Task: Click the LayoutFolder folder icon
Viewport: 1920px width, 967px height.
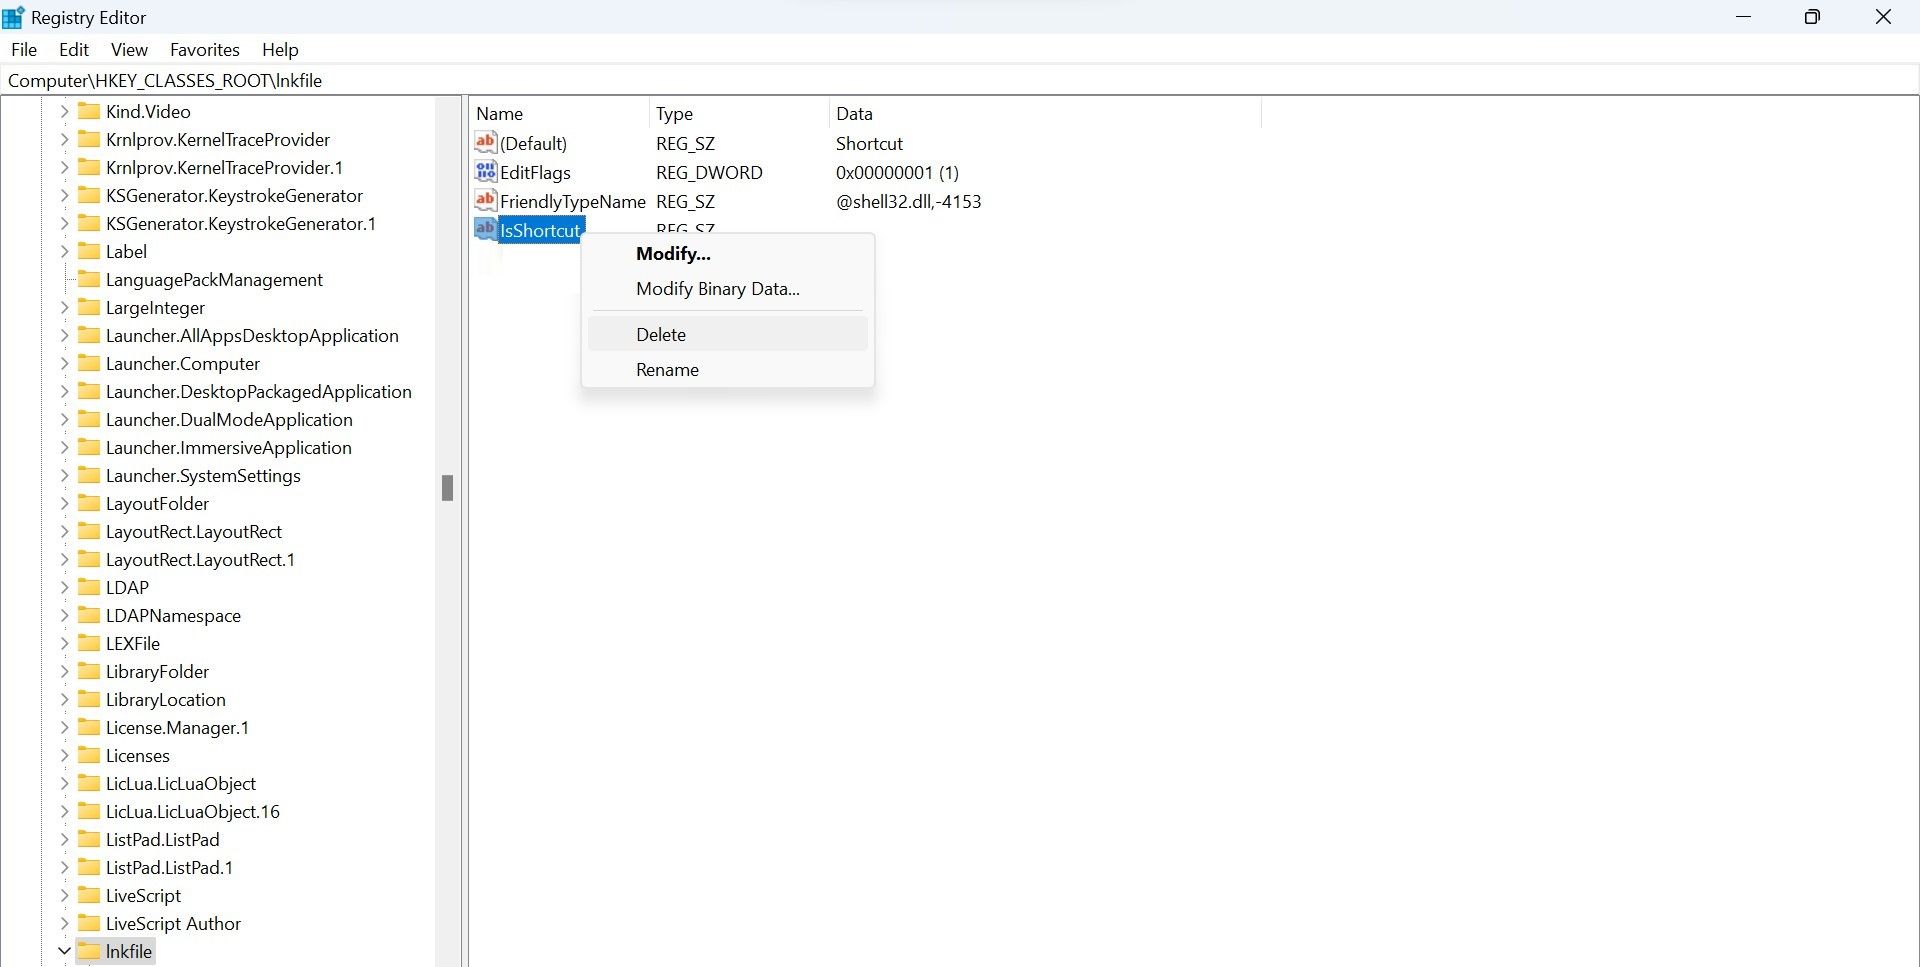Action: point(89,503)
